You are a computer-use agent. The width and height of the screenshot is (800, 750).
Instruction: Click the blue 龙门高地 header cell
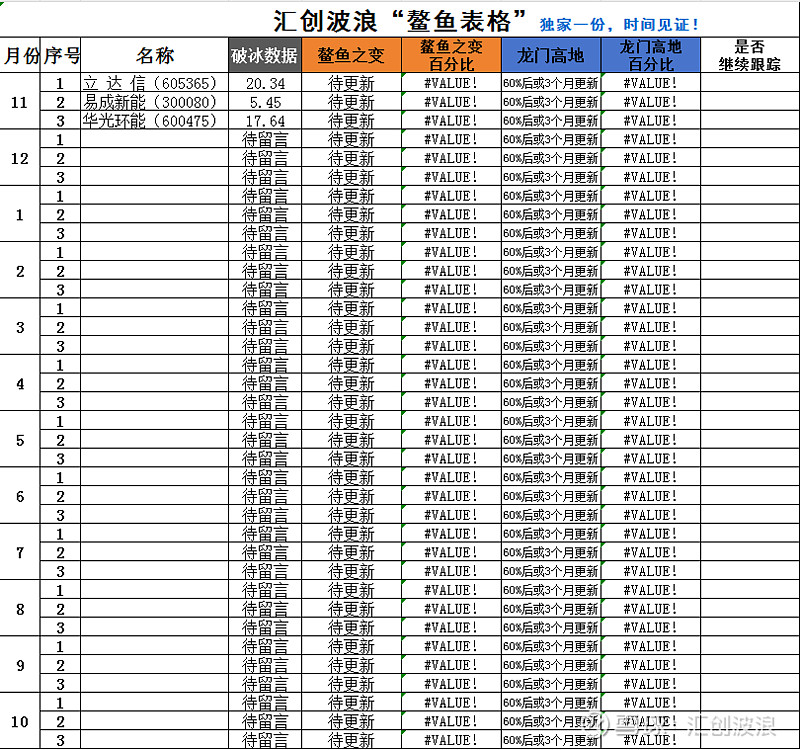[551, 55]
